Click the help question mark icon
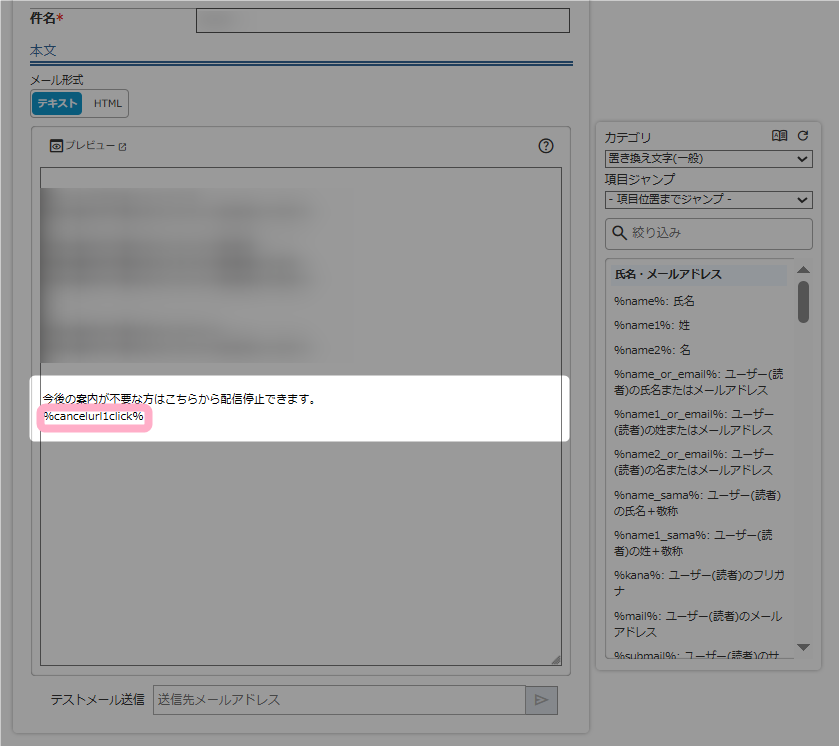 (x=546, y=146)
